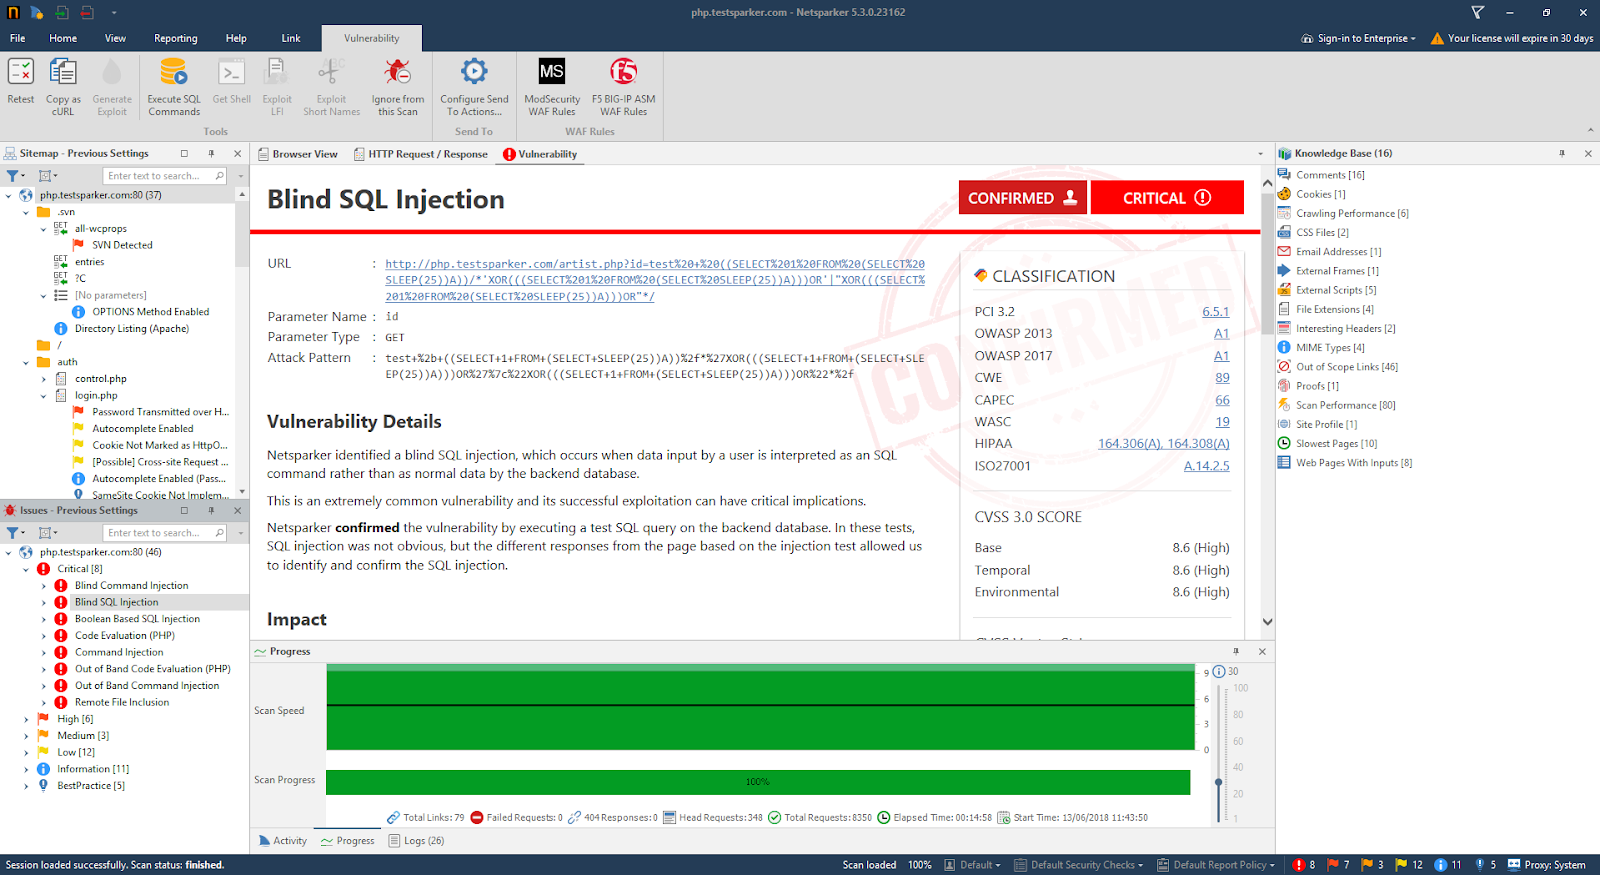Image resolution: width=1600 pixels, height=875 pixels.
Task: Toggle auto-hide pin on Progress panel
Action: coord(1235,652)
